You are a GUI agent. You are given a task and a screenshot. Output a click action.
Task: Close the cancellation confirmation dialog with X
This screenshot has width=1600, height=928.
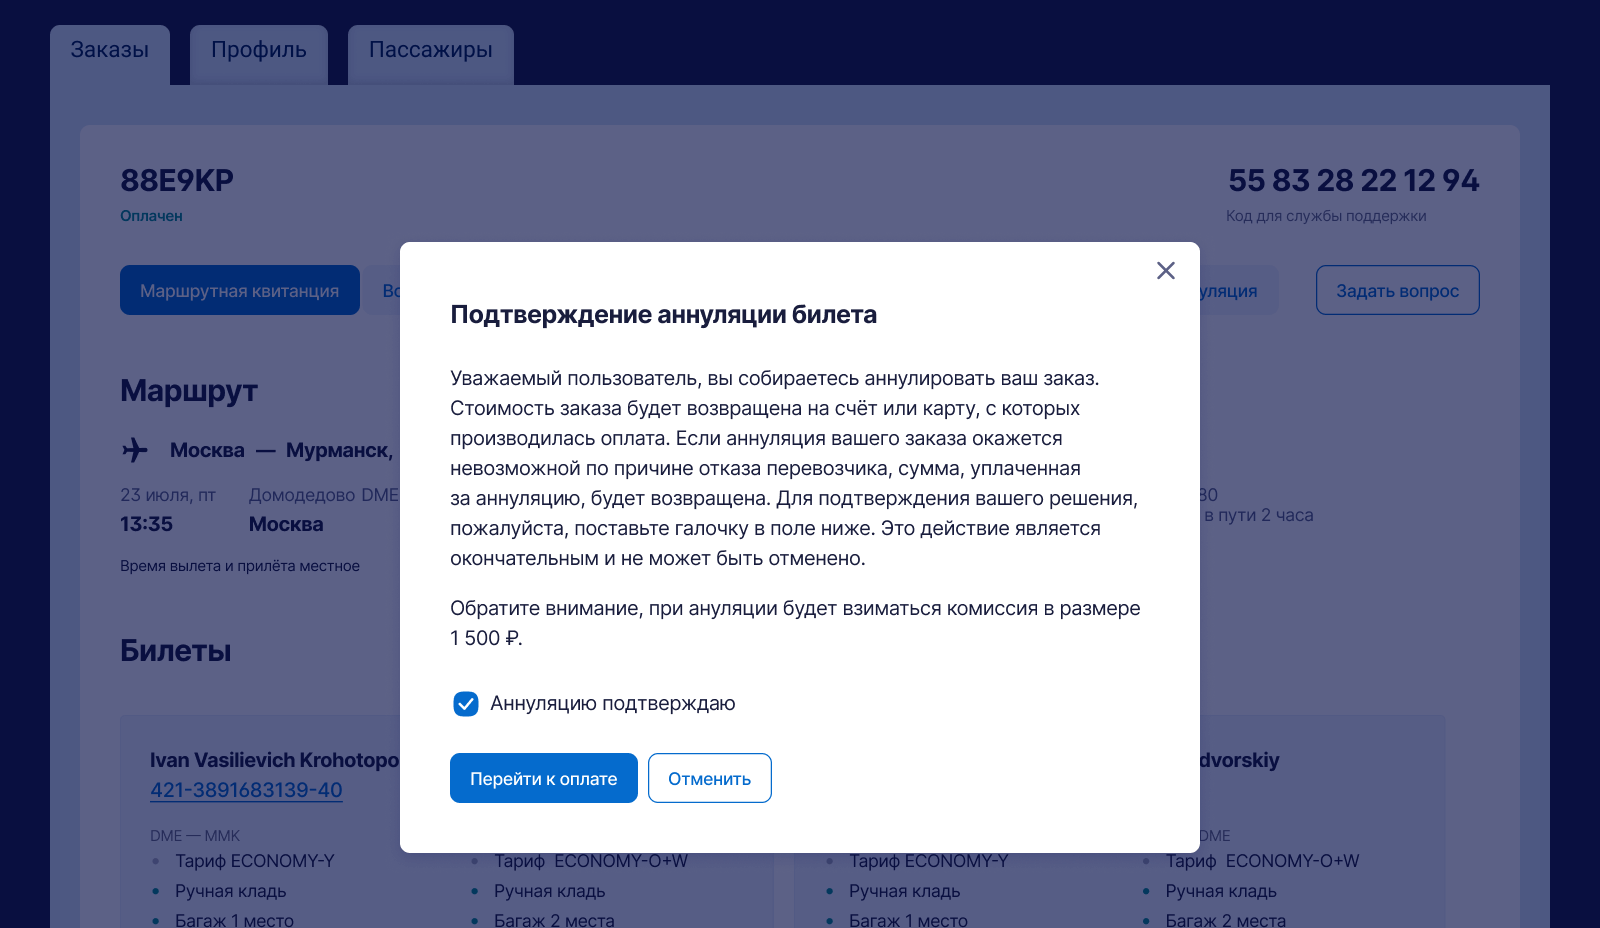[x=1165, y=271]
